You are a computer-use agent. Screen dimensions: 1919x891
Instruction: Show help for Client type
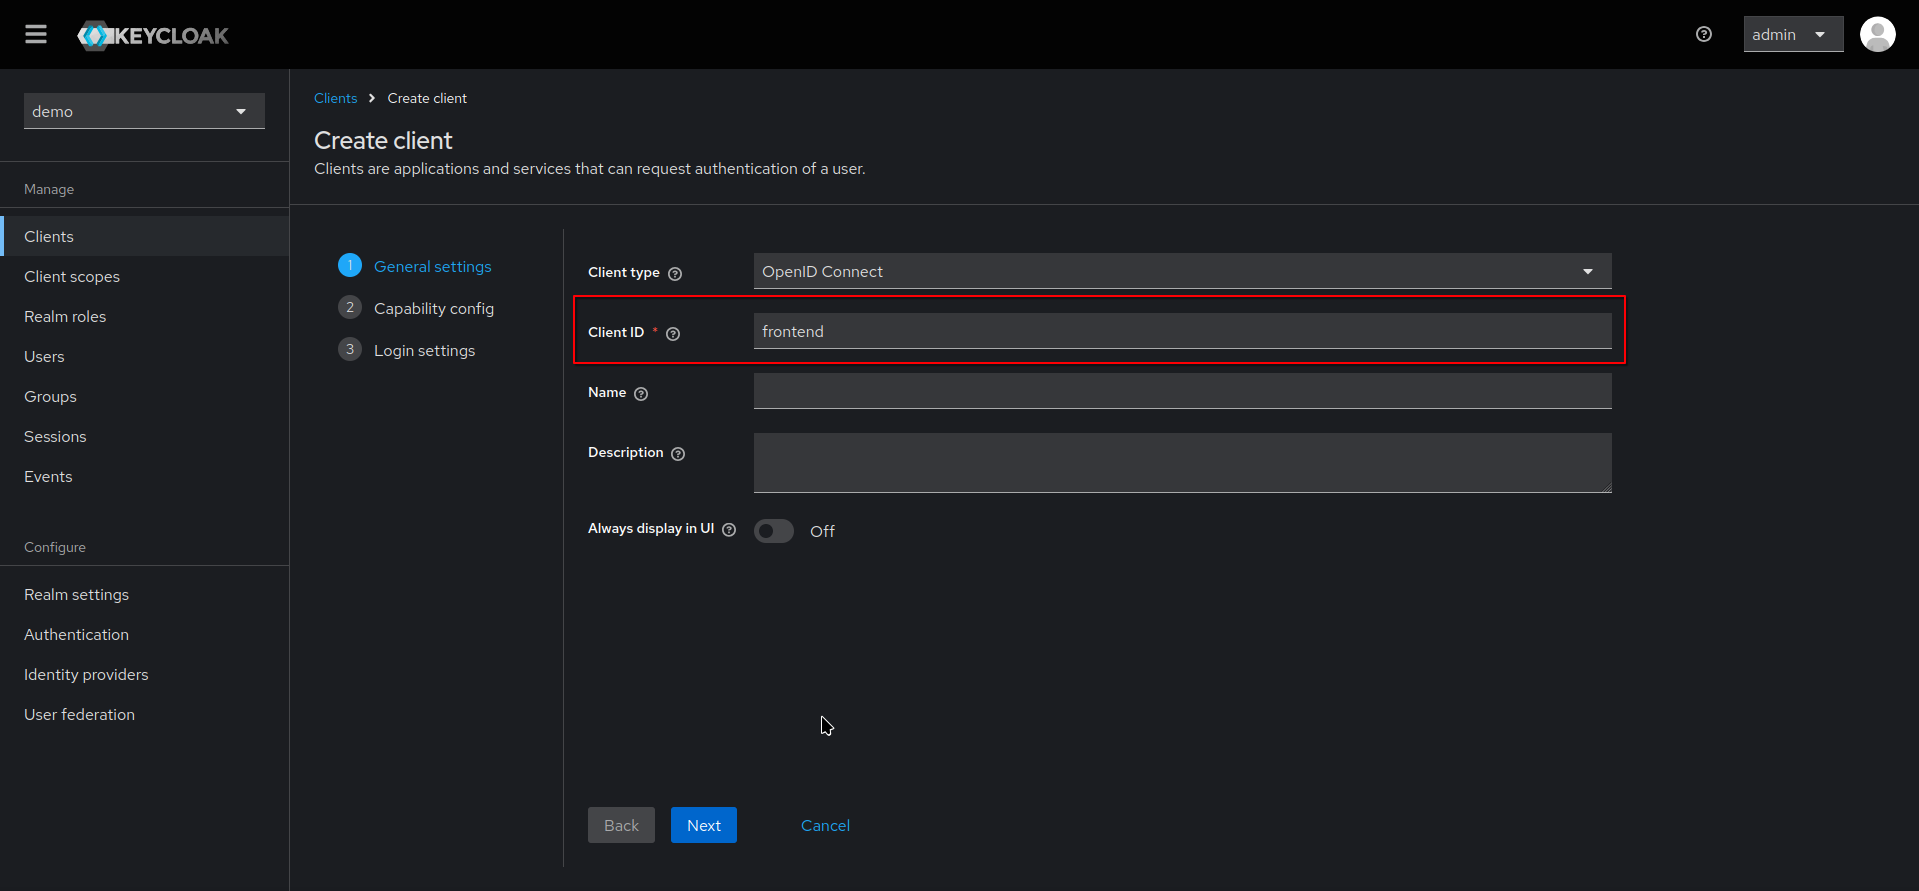[x=675, y=274]
